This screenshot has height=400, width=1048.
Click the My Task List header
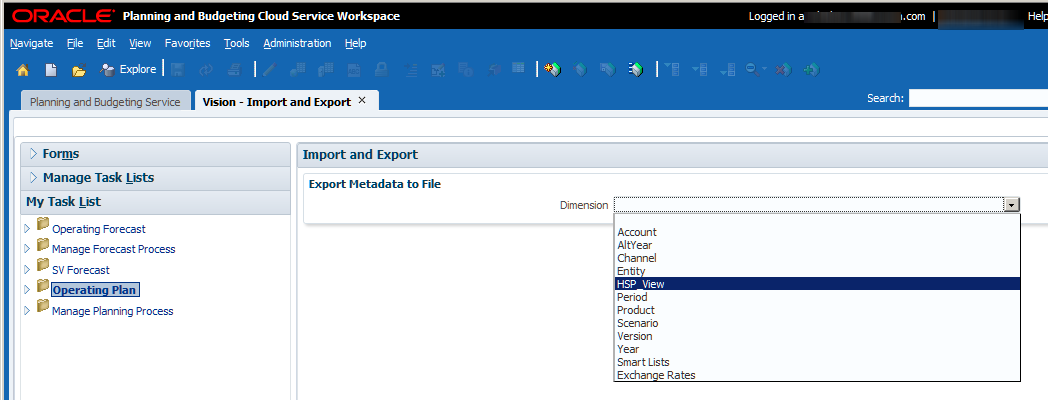coord(155,201)
